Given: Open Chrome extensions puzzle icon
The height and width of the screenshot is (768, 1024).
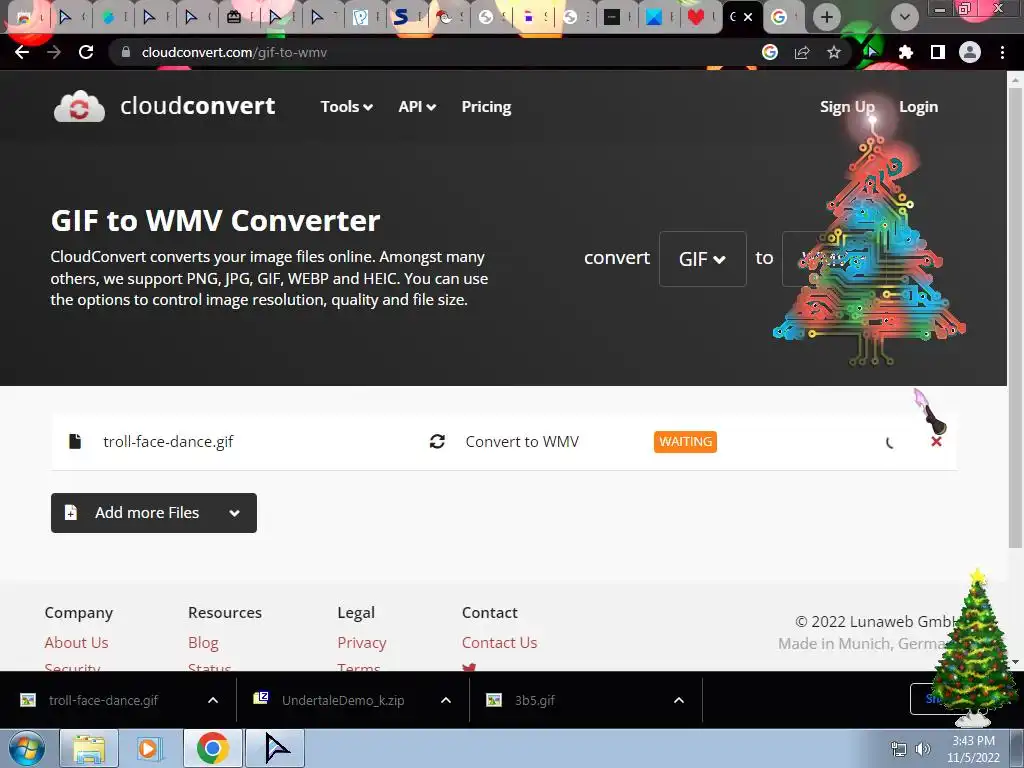Looking at the screenshot, I should point(905,52).
